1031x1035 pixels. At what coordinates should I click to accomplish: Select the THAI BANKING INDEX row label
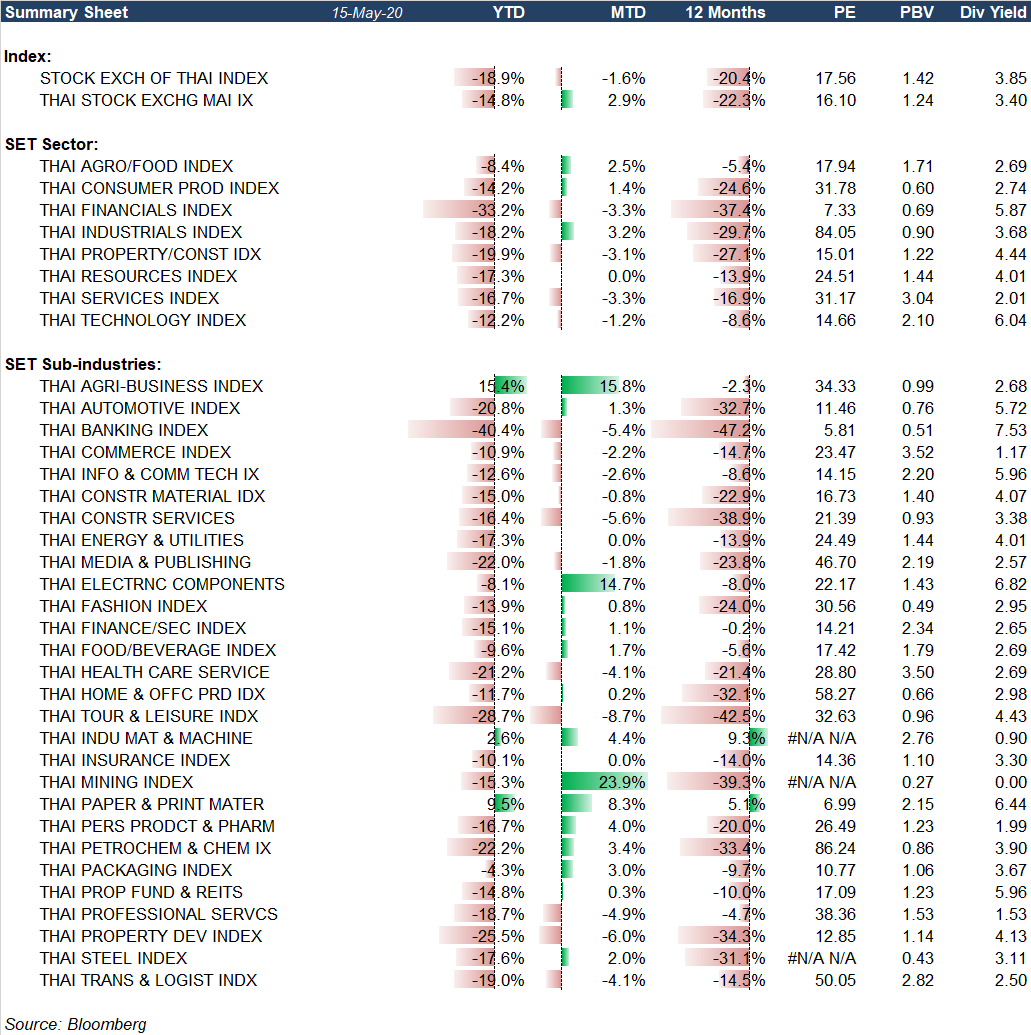(124, 430)
